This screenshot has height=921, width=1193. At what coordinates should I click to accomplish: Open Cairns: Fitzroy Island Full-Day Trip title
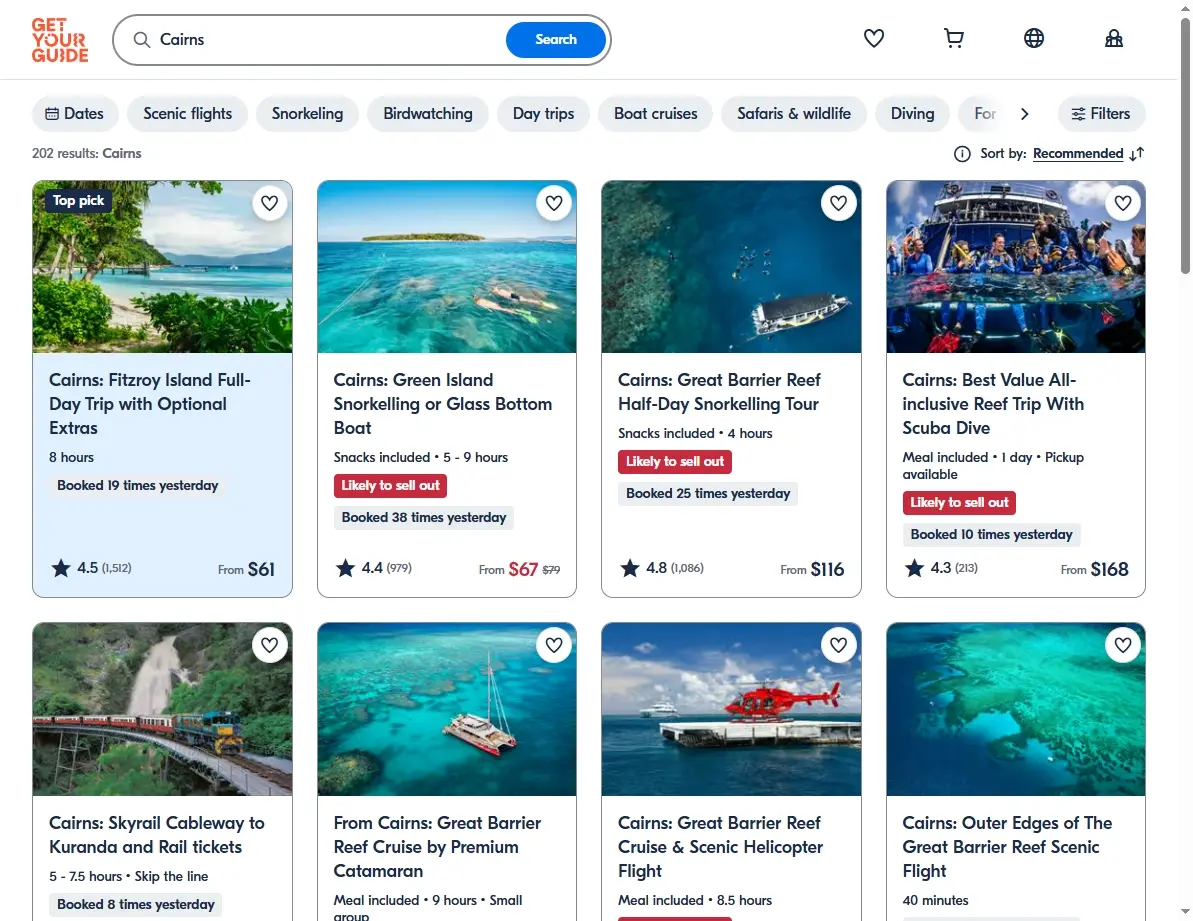pyautogui.click(x=149, y=404)
